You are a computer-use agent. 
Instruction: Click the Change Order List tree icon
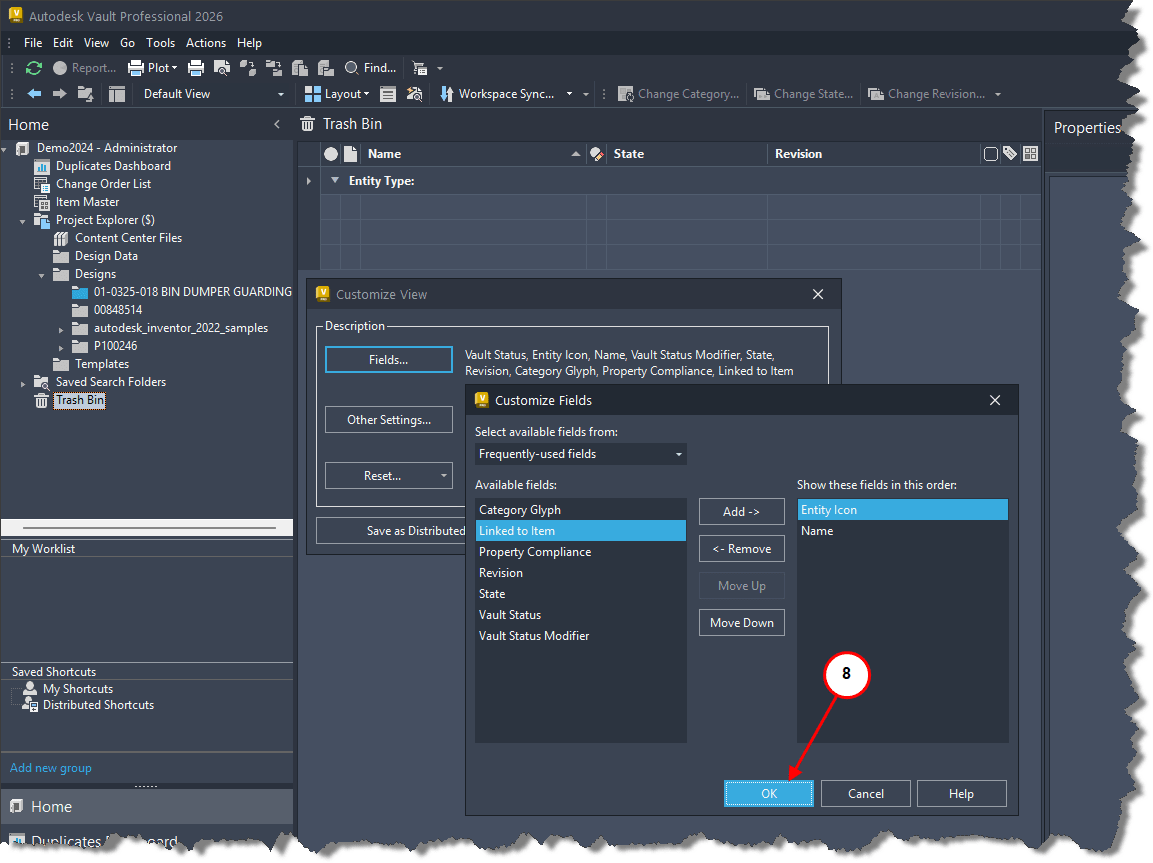click(42, 185)
